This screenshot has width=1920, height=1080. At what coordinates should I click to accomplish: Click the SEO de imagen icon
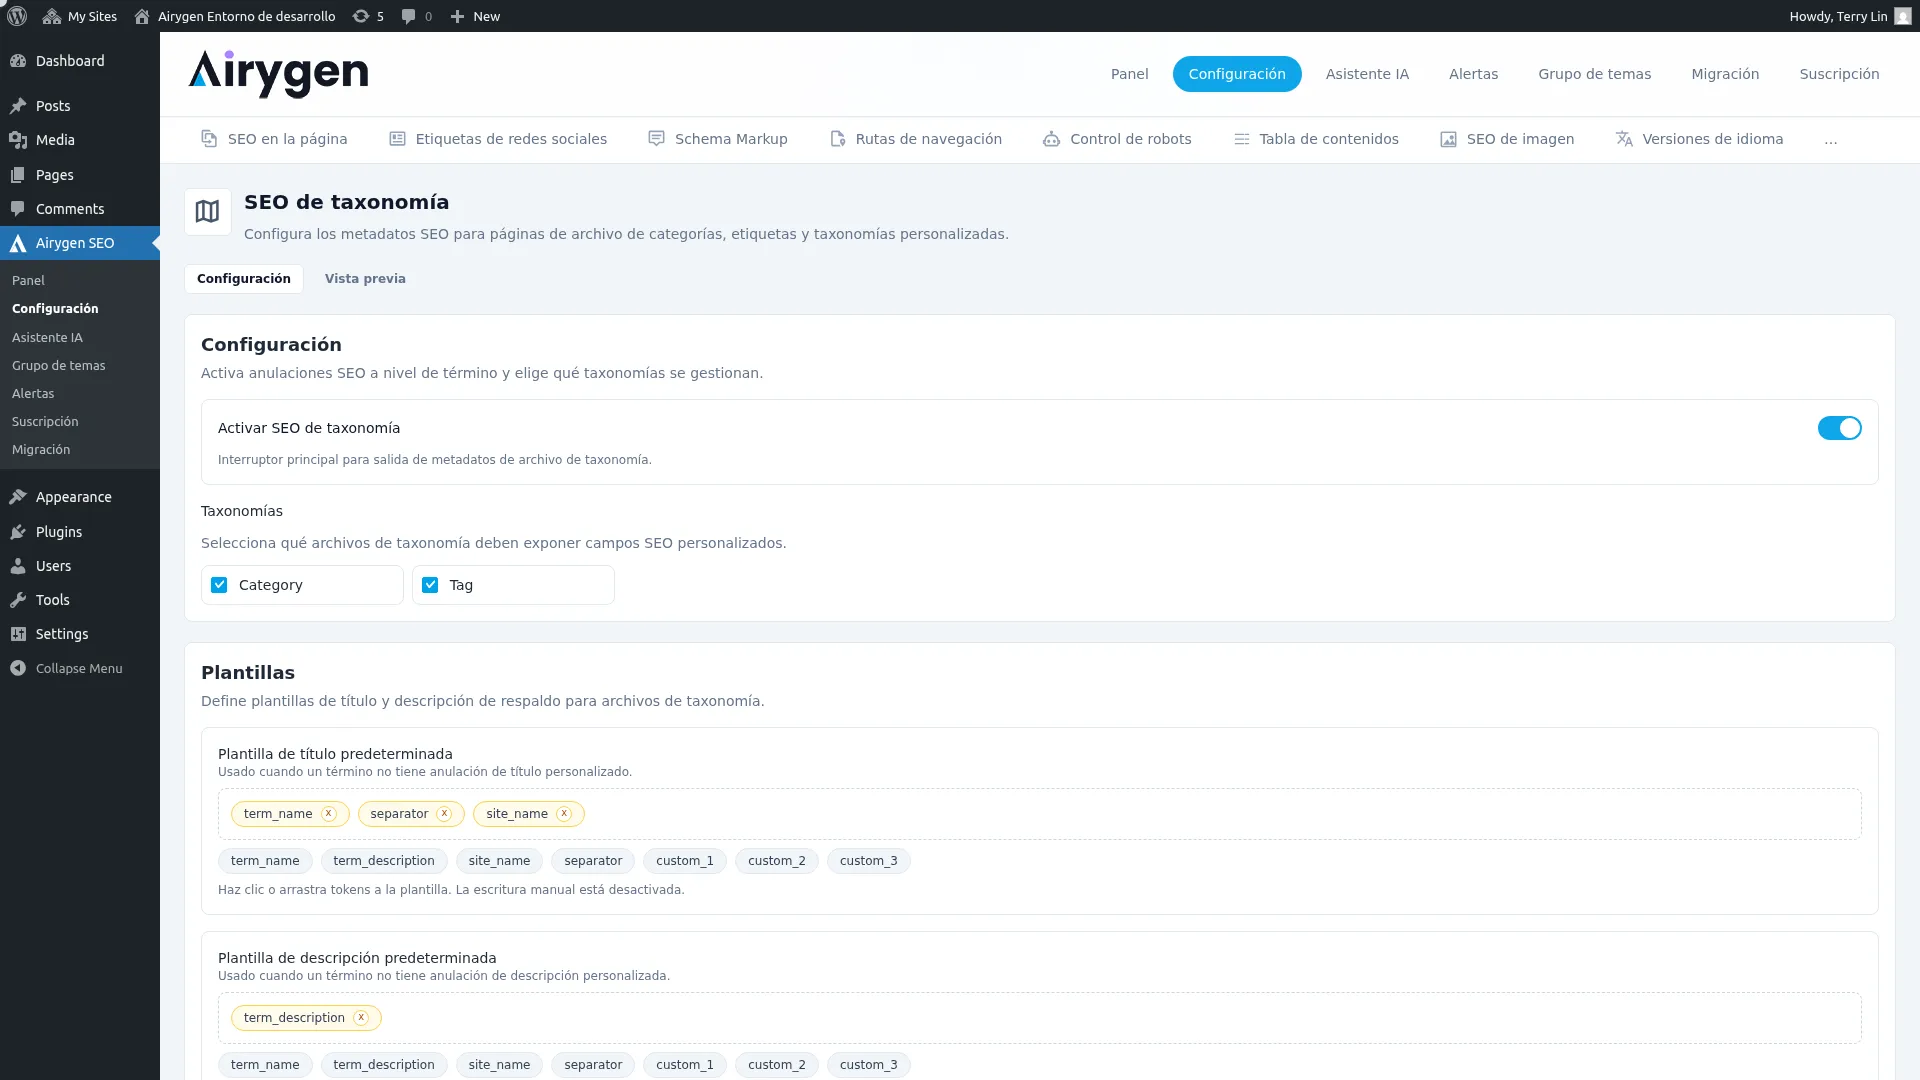pyautogui.click(x=1448, y=139)
